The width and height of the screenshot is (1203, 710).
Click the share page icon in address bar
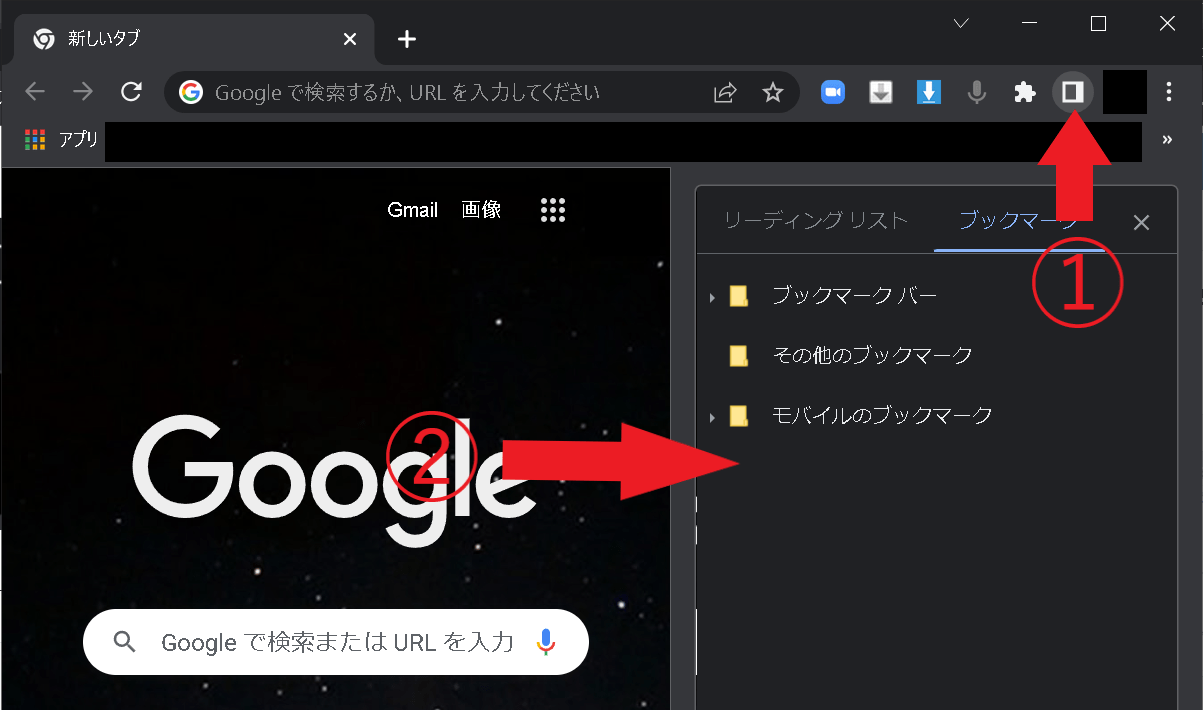(x=725, y=93)
